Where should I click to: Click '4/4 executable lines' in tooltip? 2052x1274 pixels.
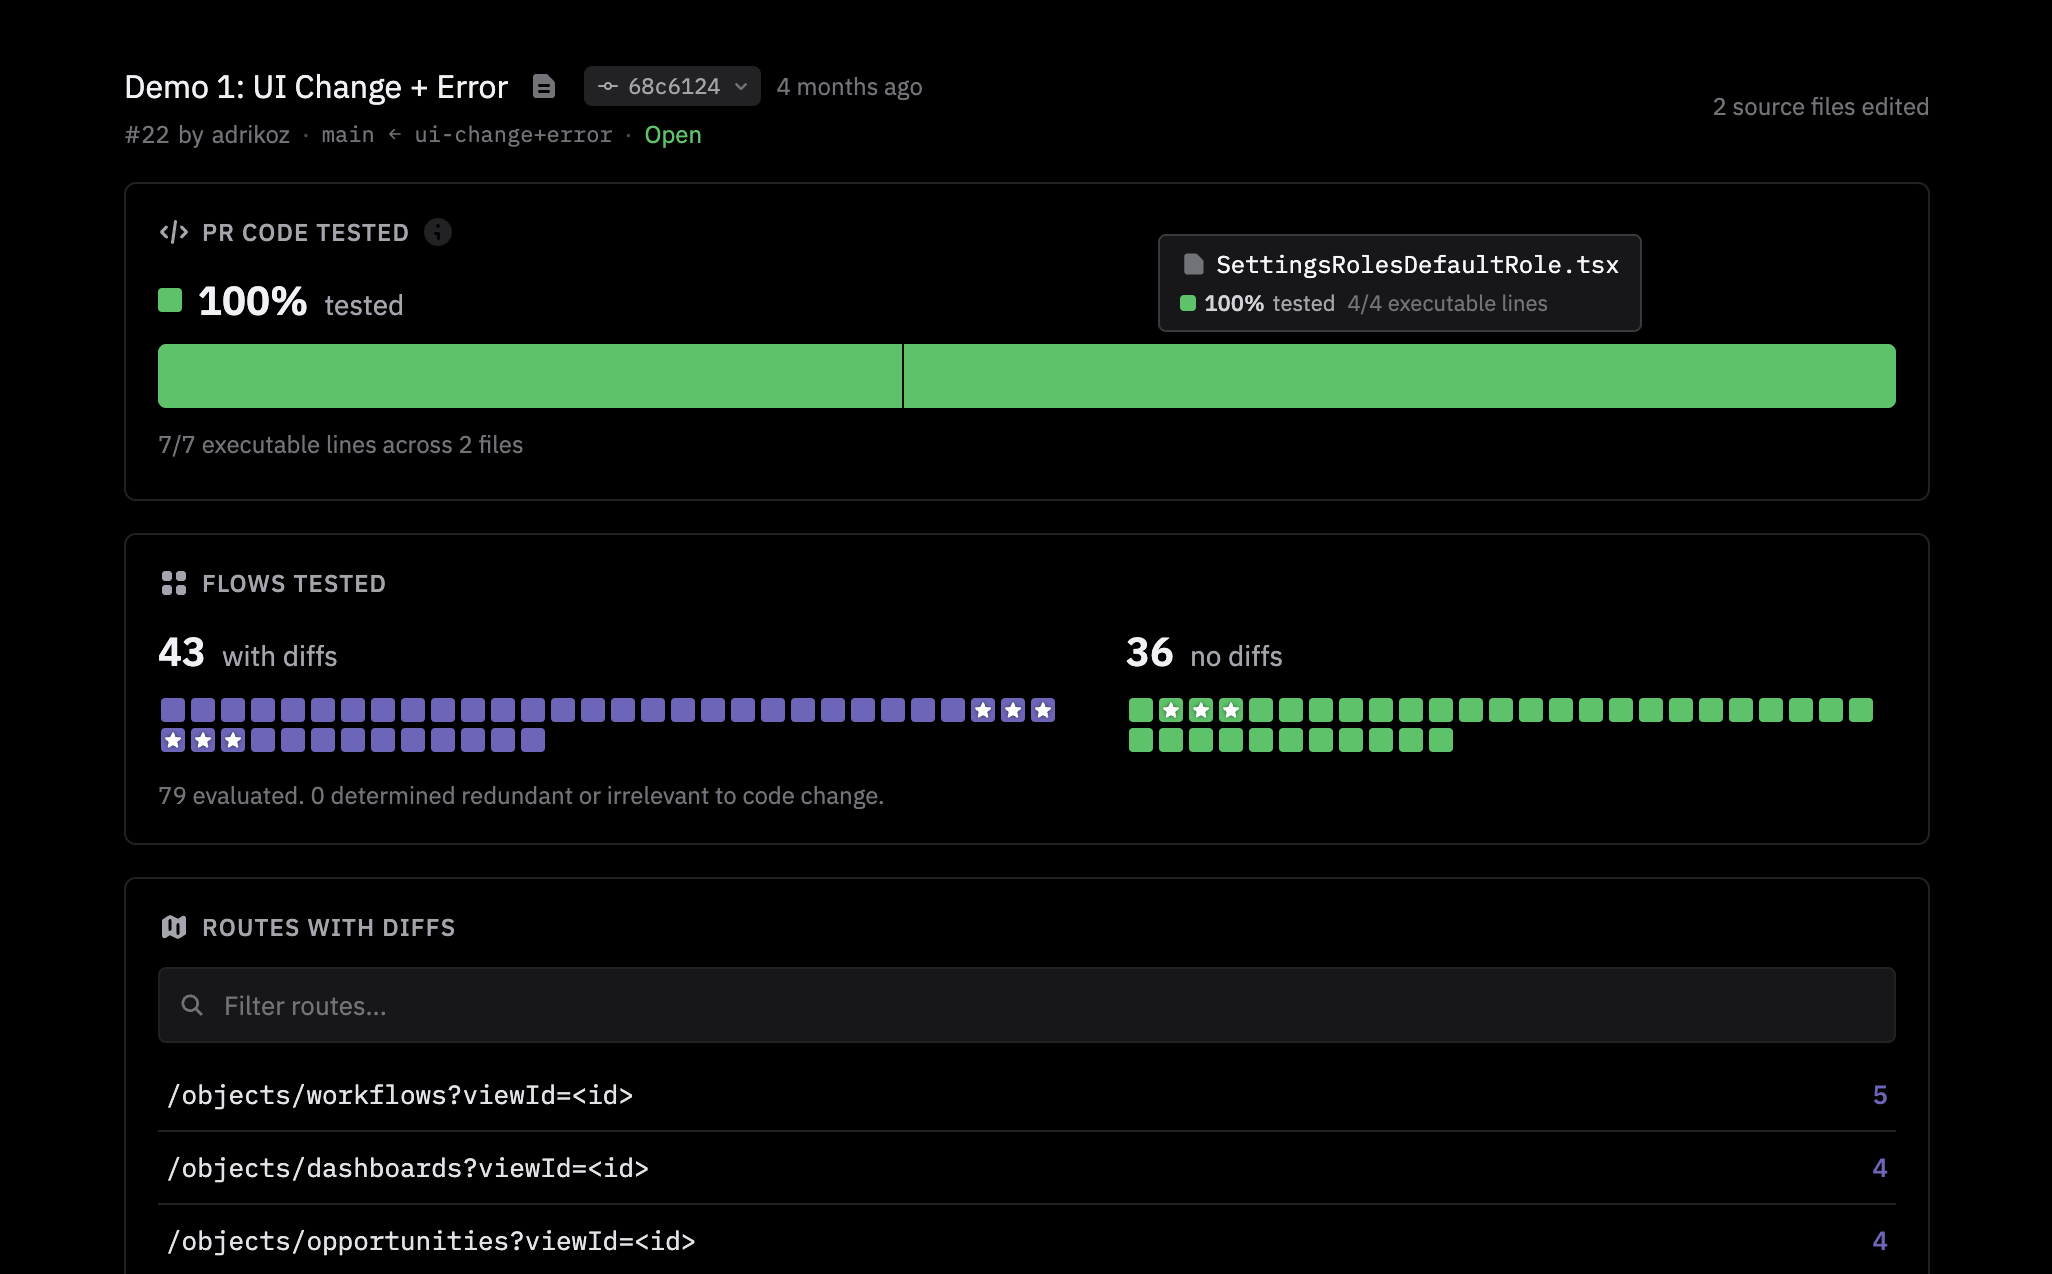click(x=1447, y=304)
